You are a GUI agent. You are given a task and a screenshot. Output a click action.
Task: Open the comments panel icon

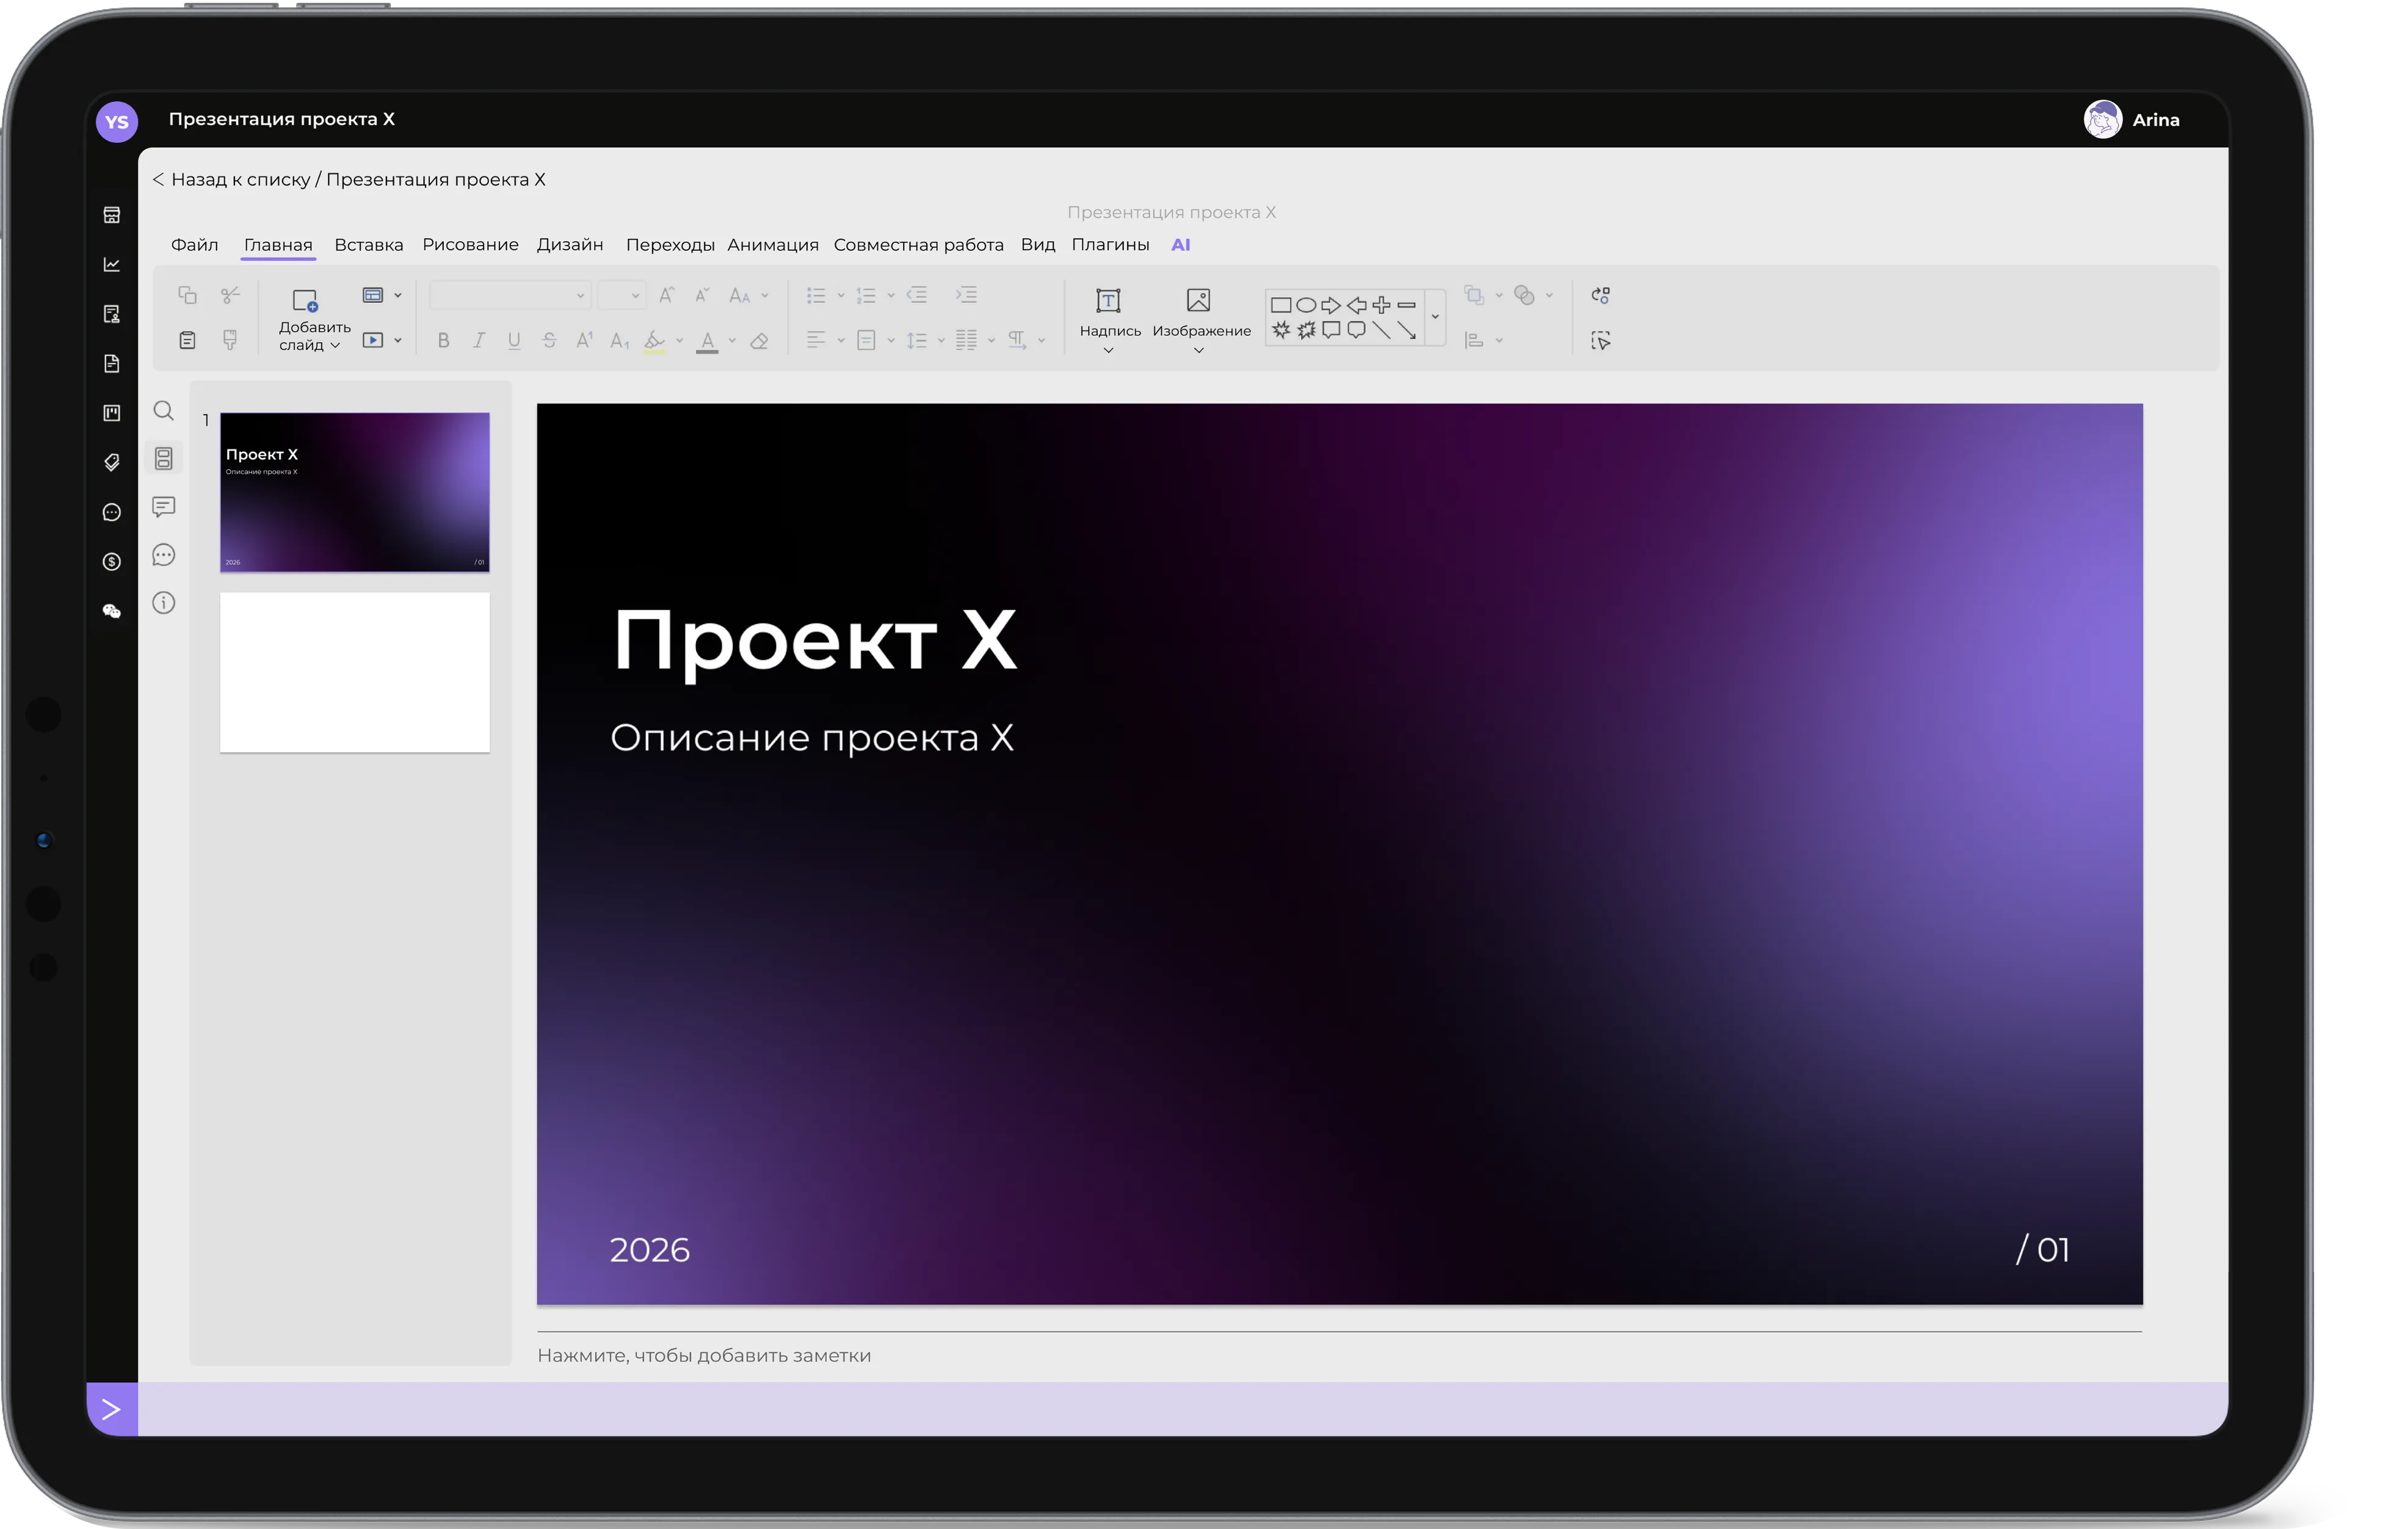(164, 507)
